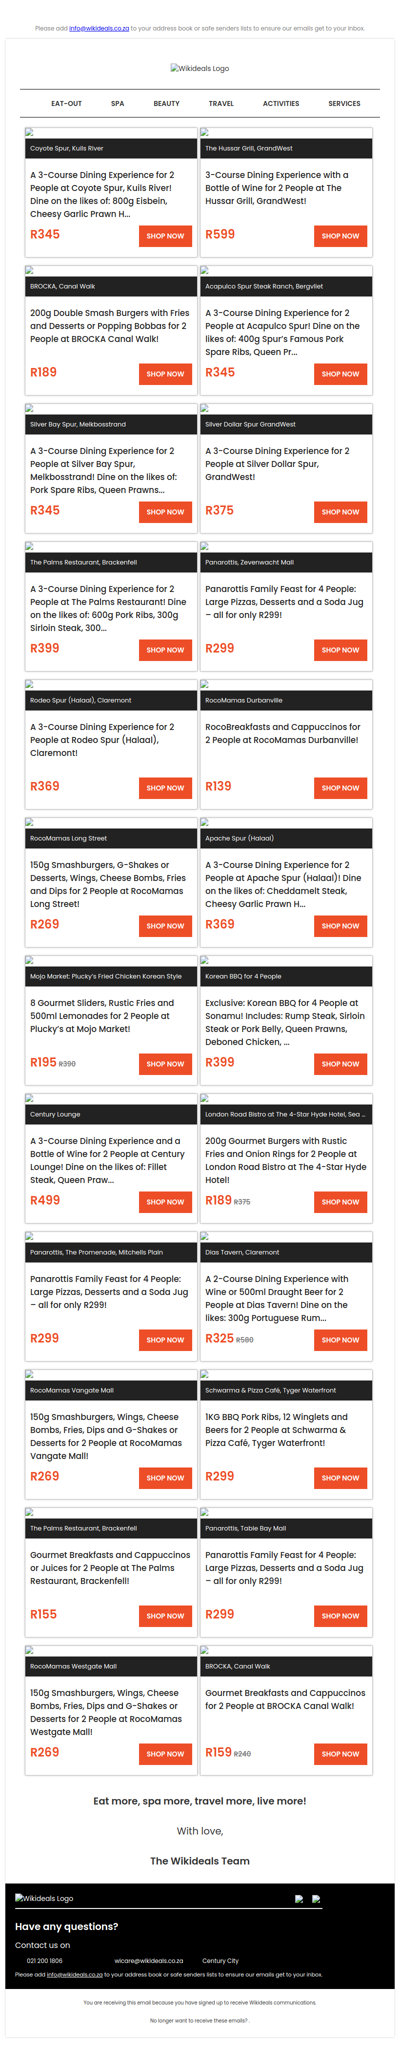This screenshot has height=2052, width=400.
Task: Open the EAT-OUT category
Action: click(67, 103)
